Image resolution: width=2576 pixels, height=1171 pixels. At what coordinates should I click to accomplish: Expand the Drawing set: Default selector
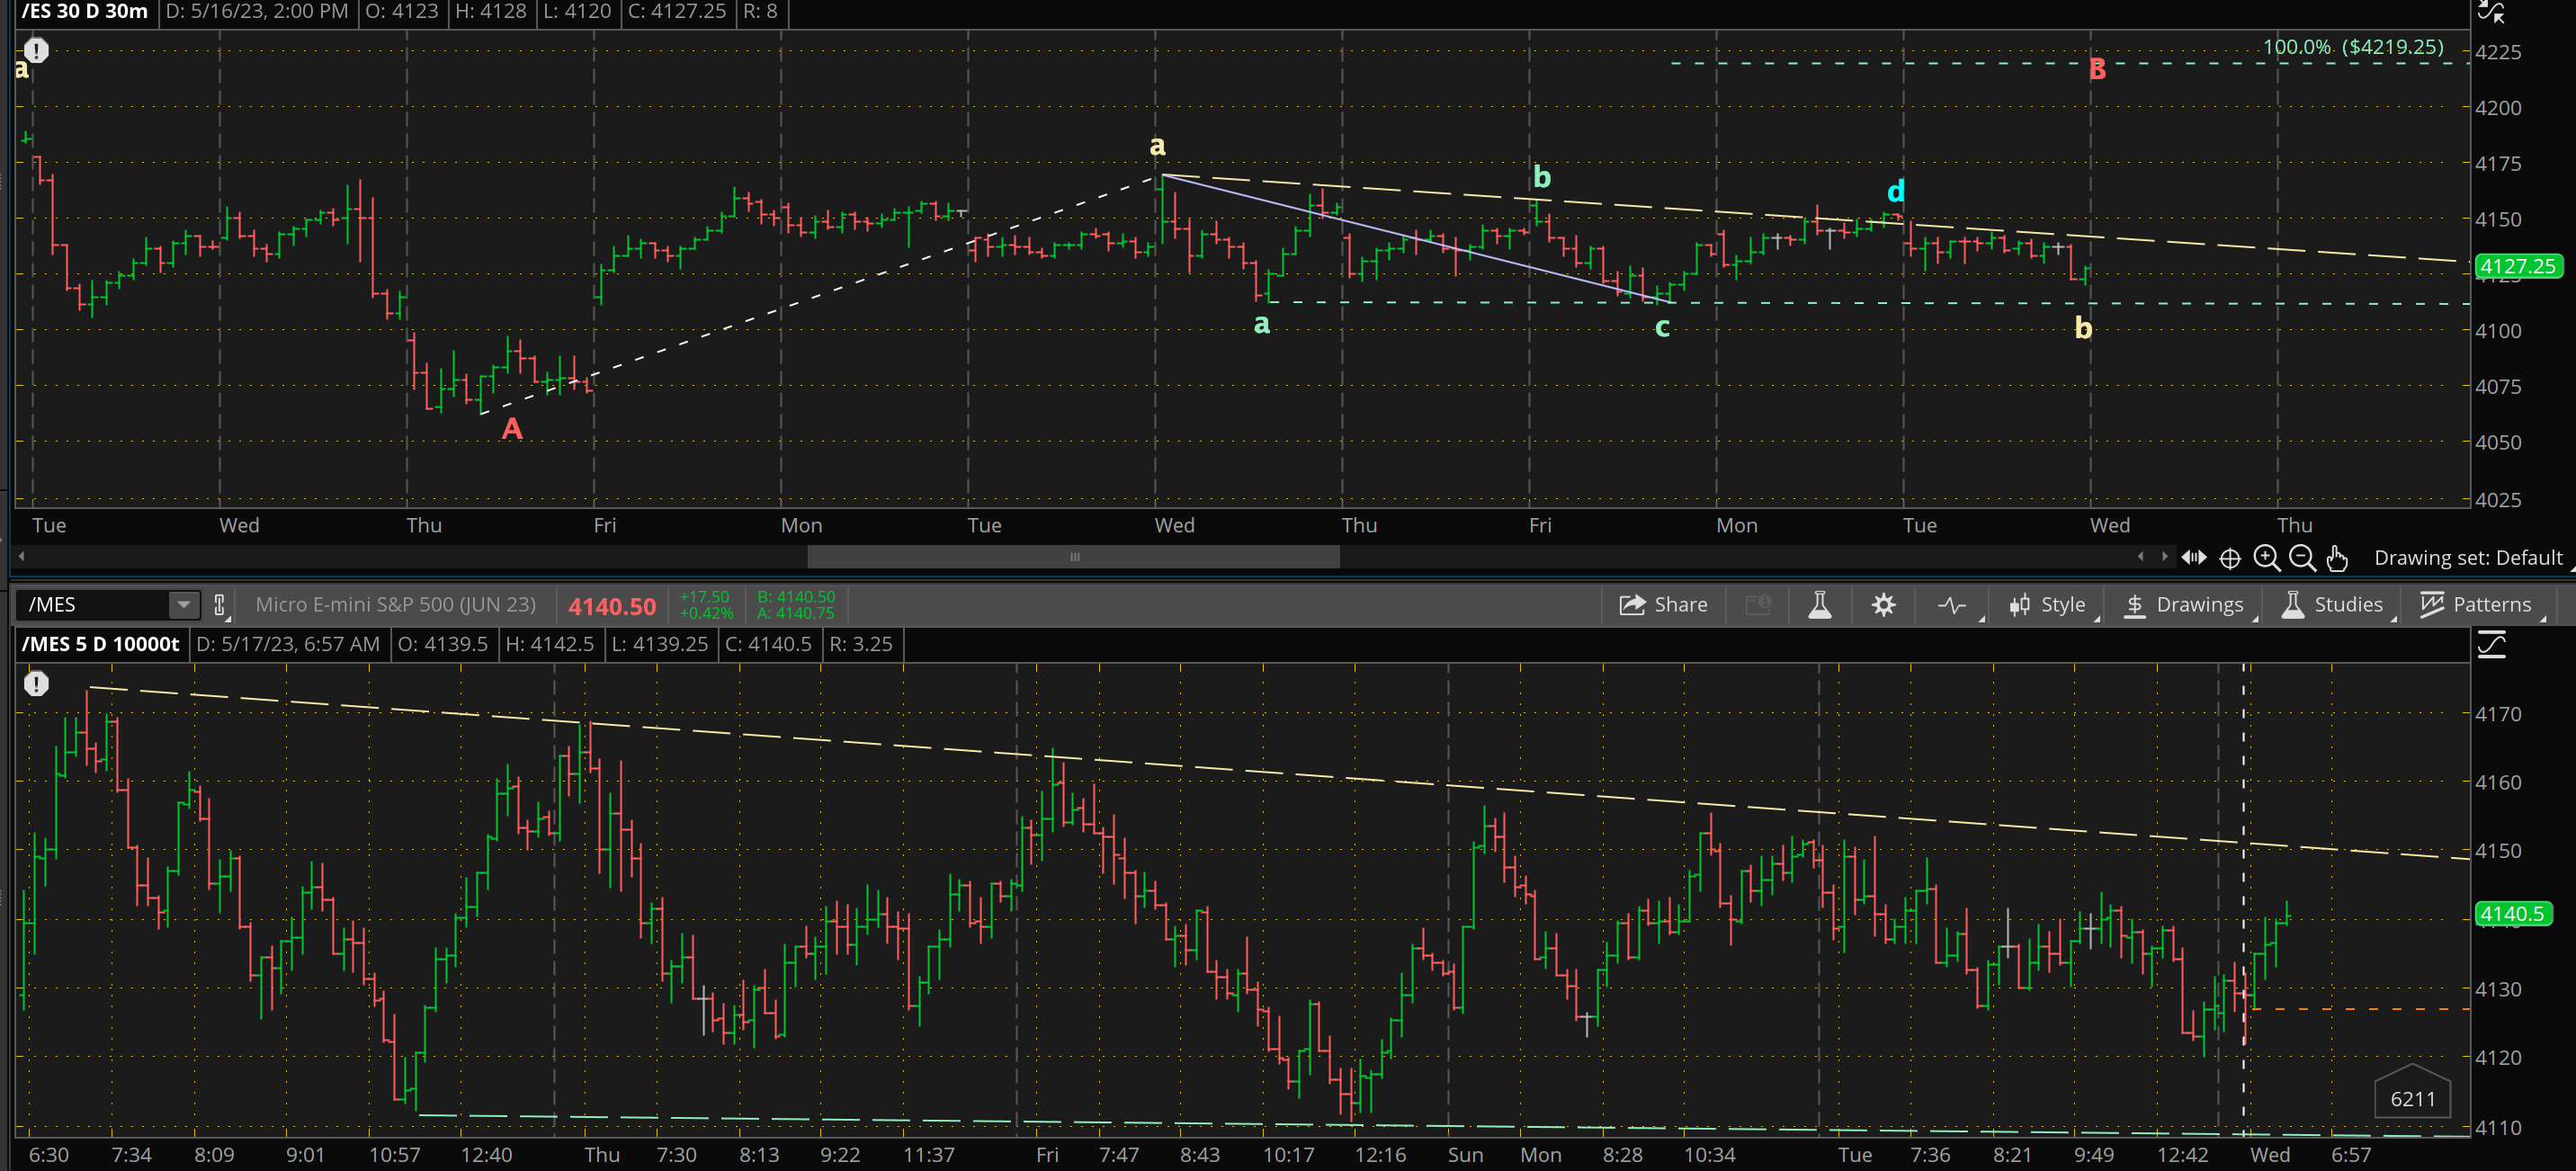2468,558
